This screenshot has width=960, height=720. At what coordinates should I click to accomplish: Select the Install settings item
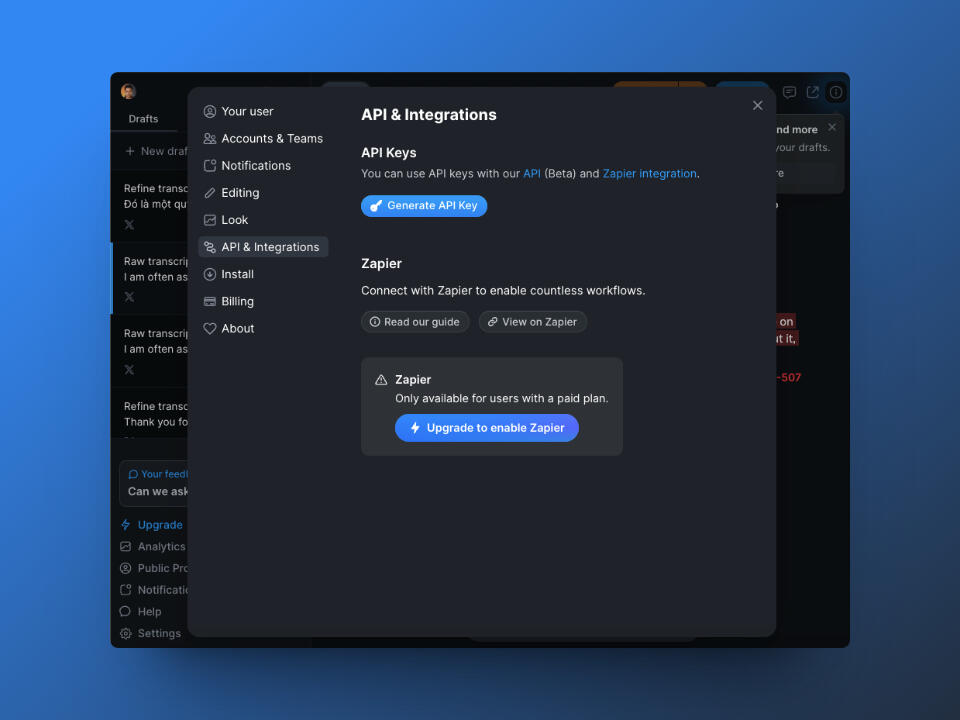pos(237,274)
